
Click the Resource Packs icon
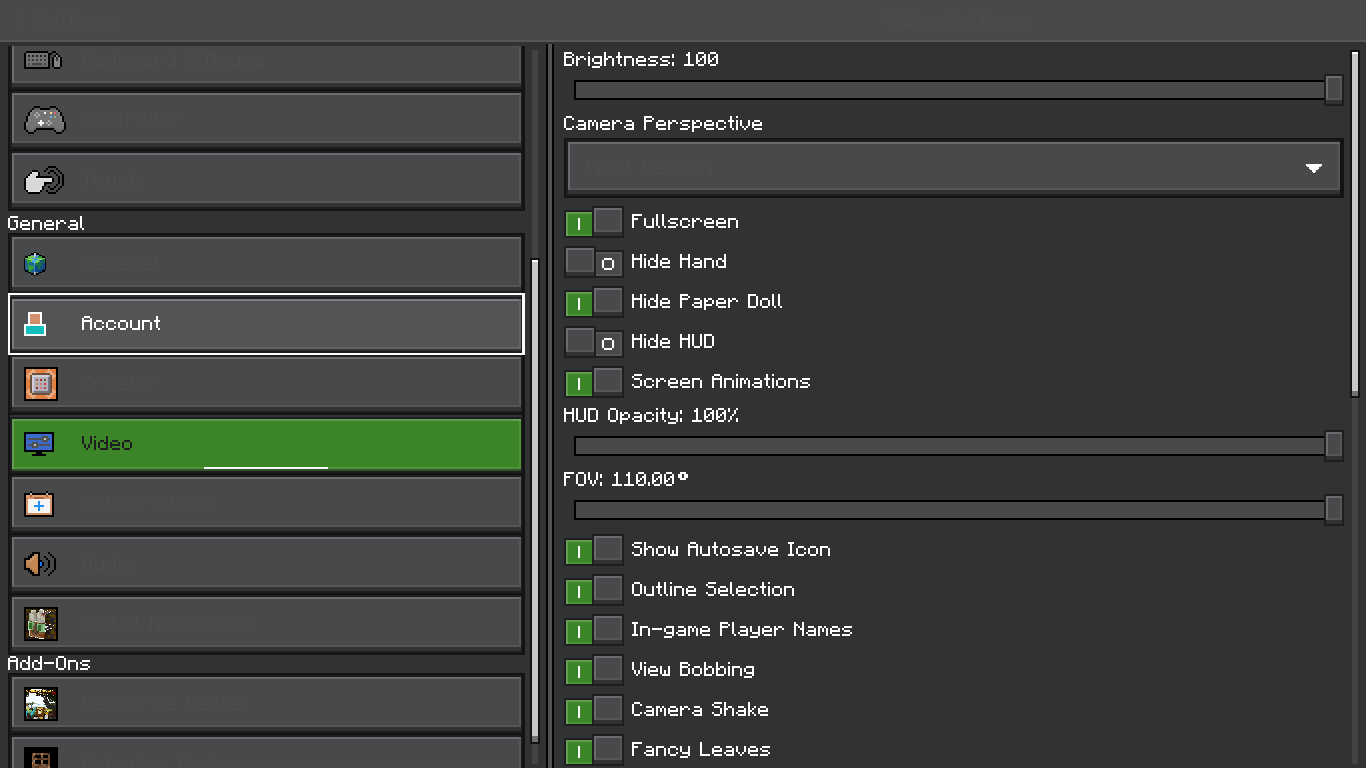[x=41, y=704]
